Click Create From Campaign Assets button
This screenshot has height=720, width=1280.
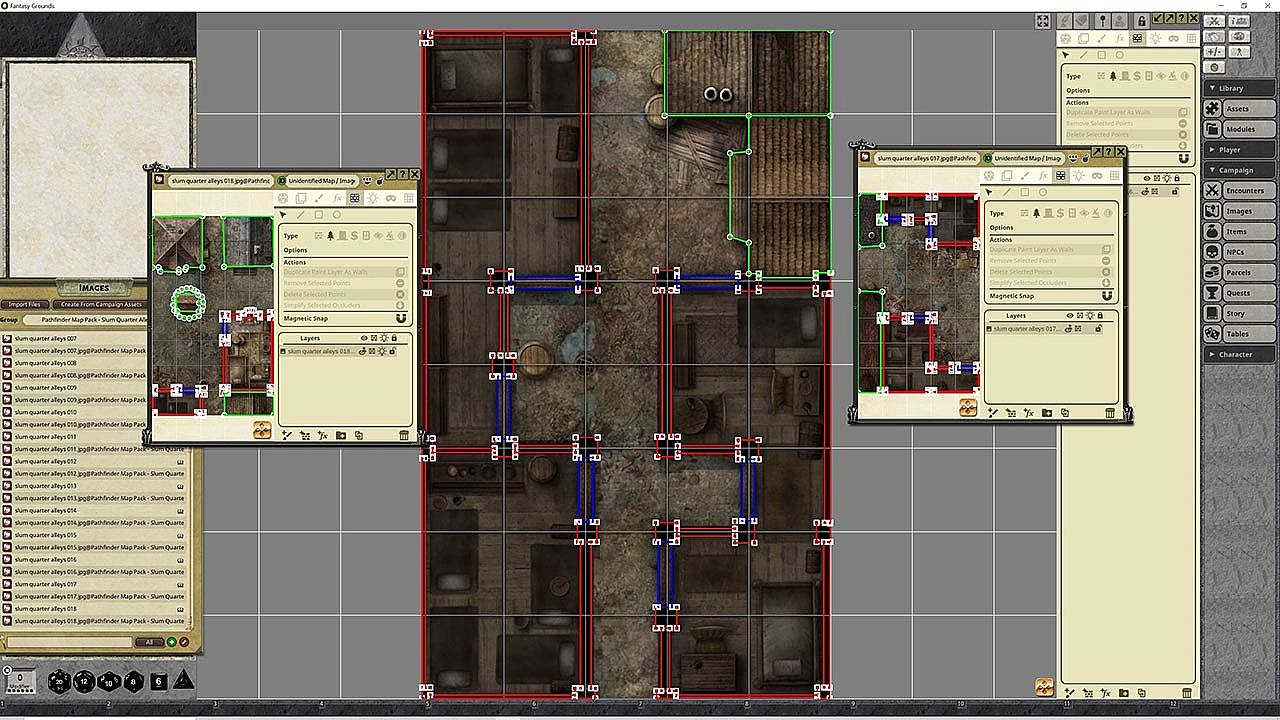(x=101, y=304)
